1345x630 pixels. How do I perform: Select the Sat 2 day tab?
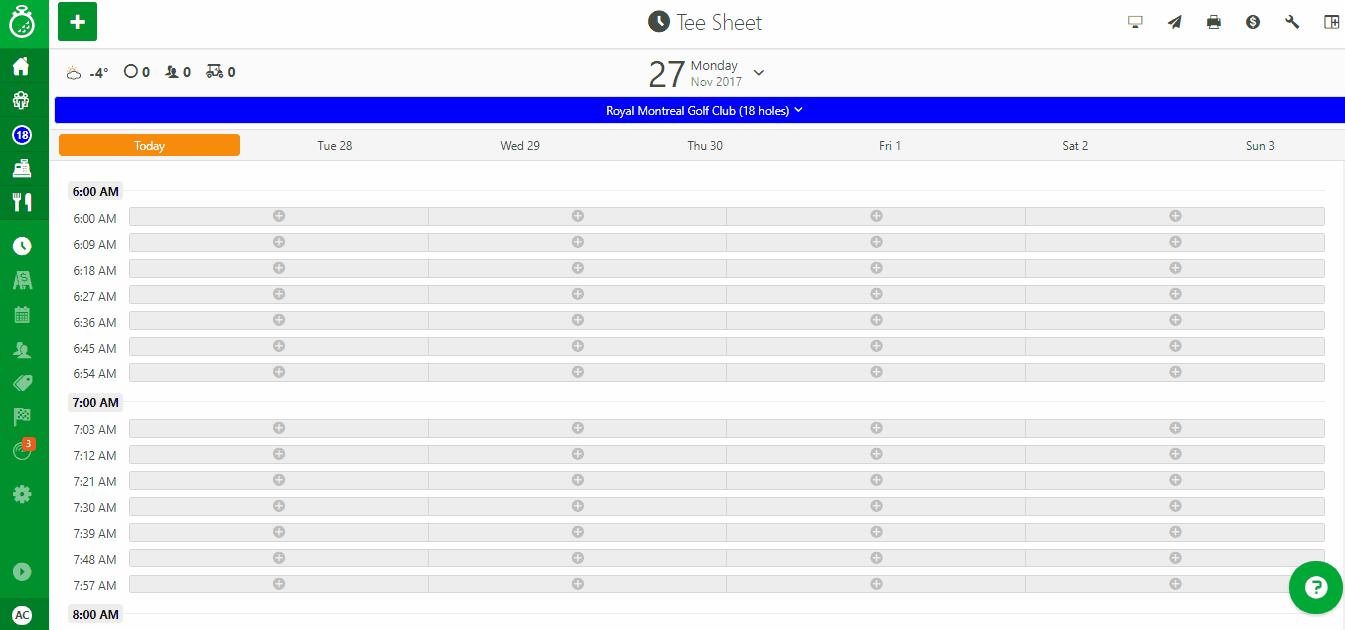click(x=1075, y=146)
